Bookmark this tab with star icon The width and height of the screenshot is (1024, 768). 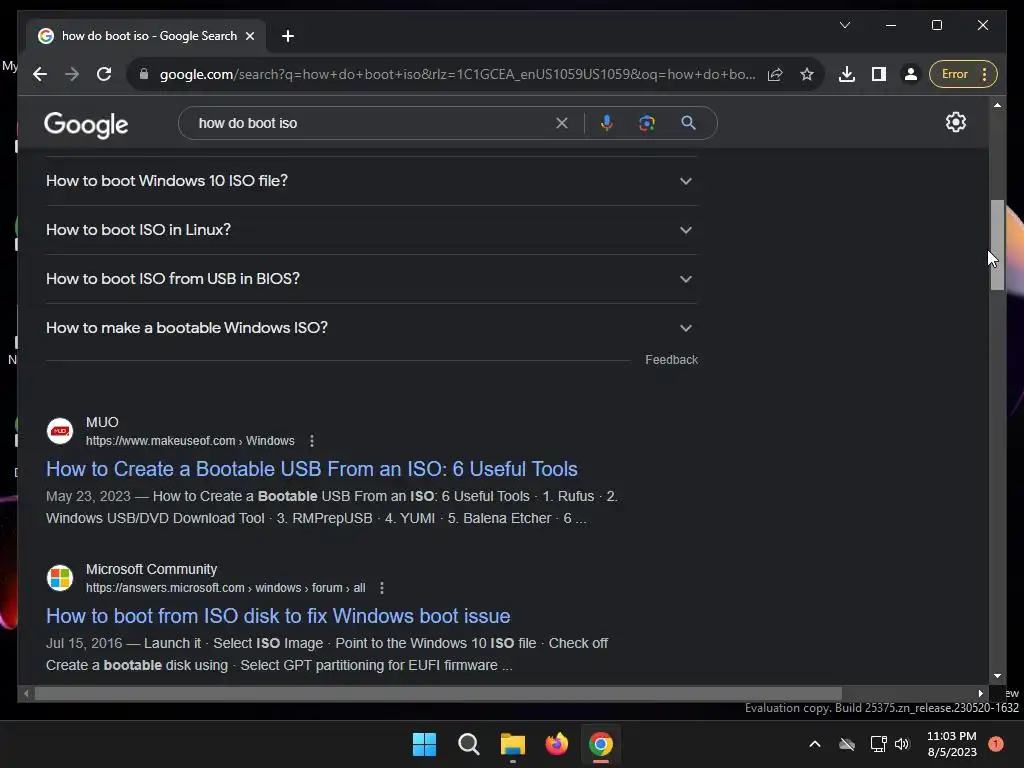pos(807,74)
